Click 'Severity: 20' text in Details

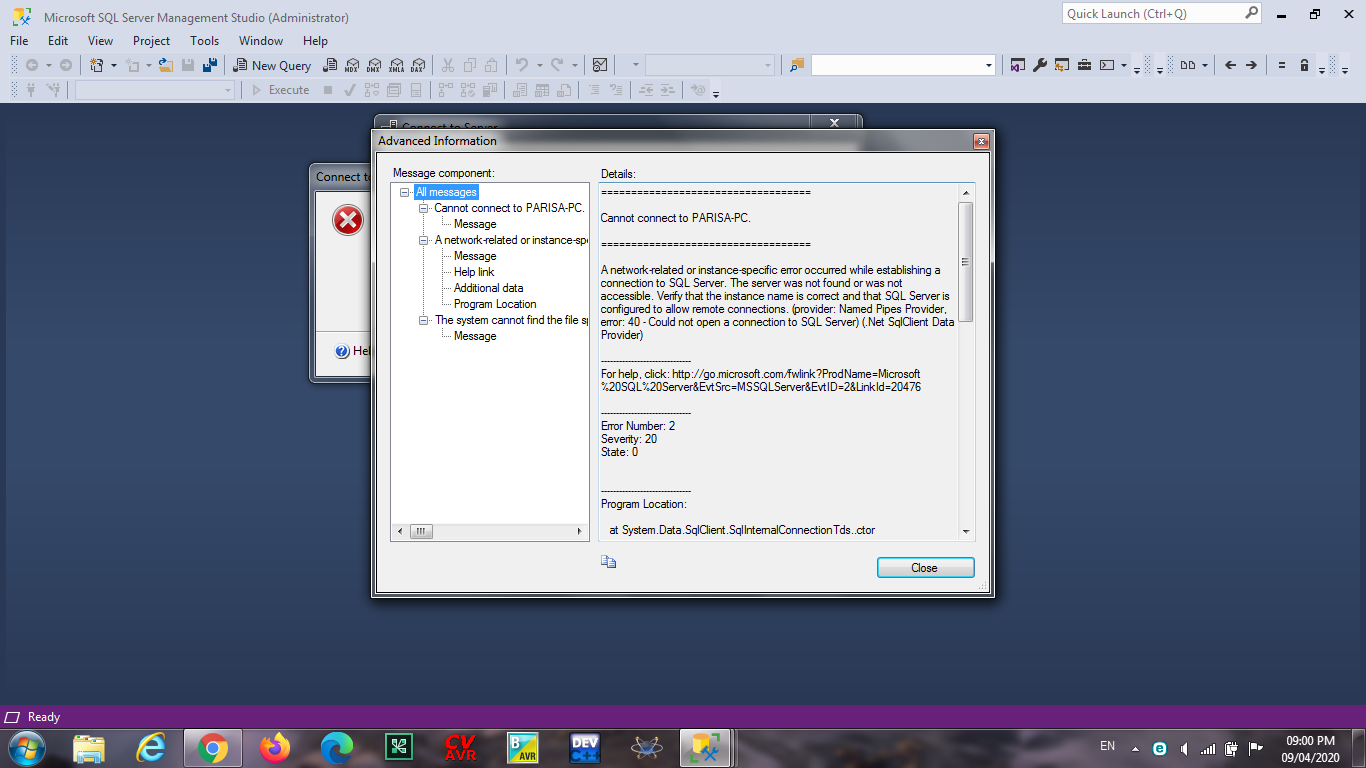(629, 439)
